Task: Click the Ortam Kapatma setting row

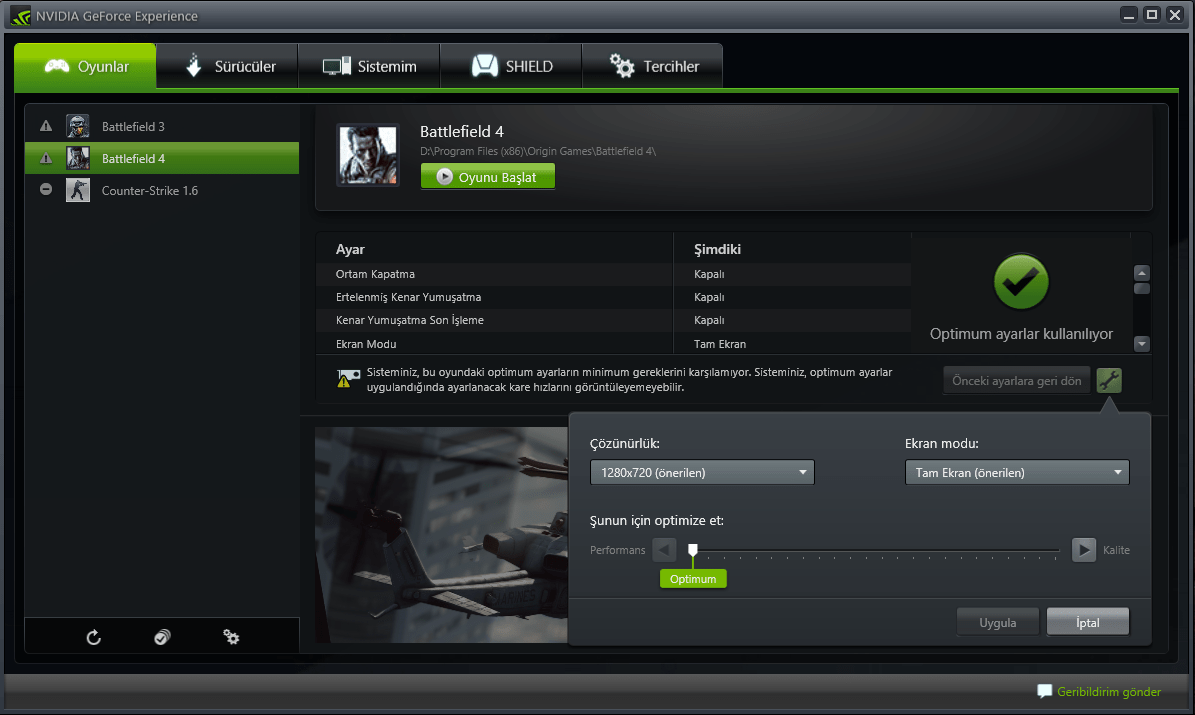Action: coord(614,274)
